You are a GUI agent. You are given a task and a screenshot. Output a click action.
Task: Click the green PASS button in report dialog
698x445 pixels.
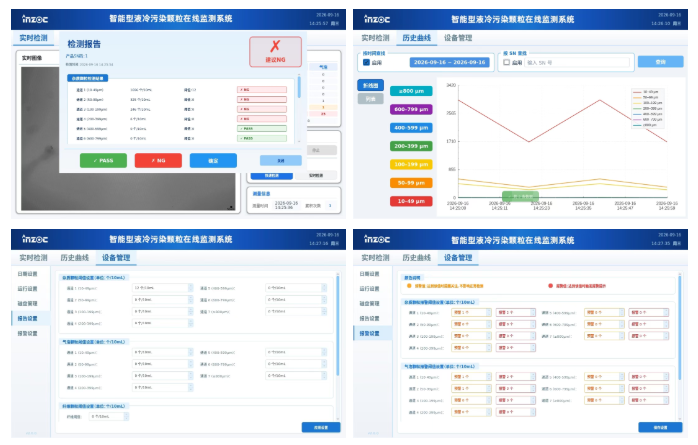pyautogui.click(x=103, y=161)
